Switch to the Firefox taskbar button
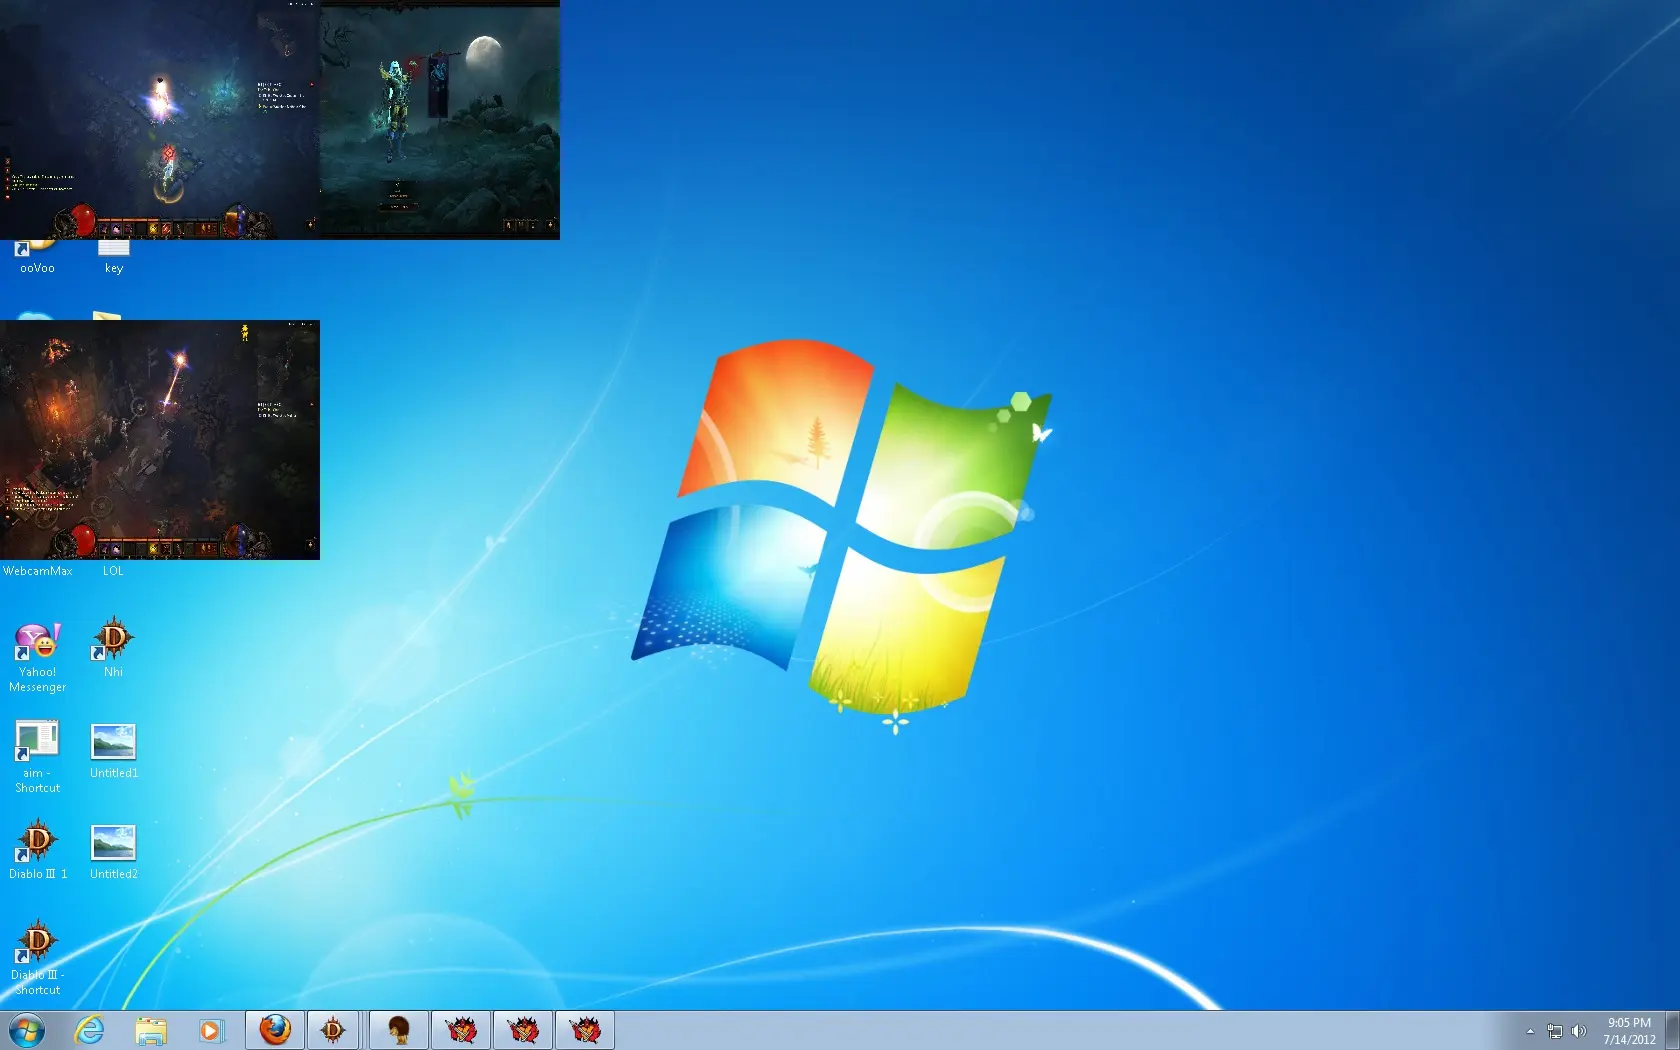Image resolution: width=1680 pixels, height=1050 pixels. pyautogui.click(x=275, y=1030)
